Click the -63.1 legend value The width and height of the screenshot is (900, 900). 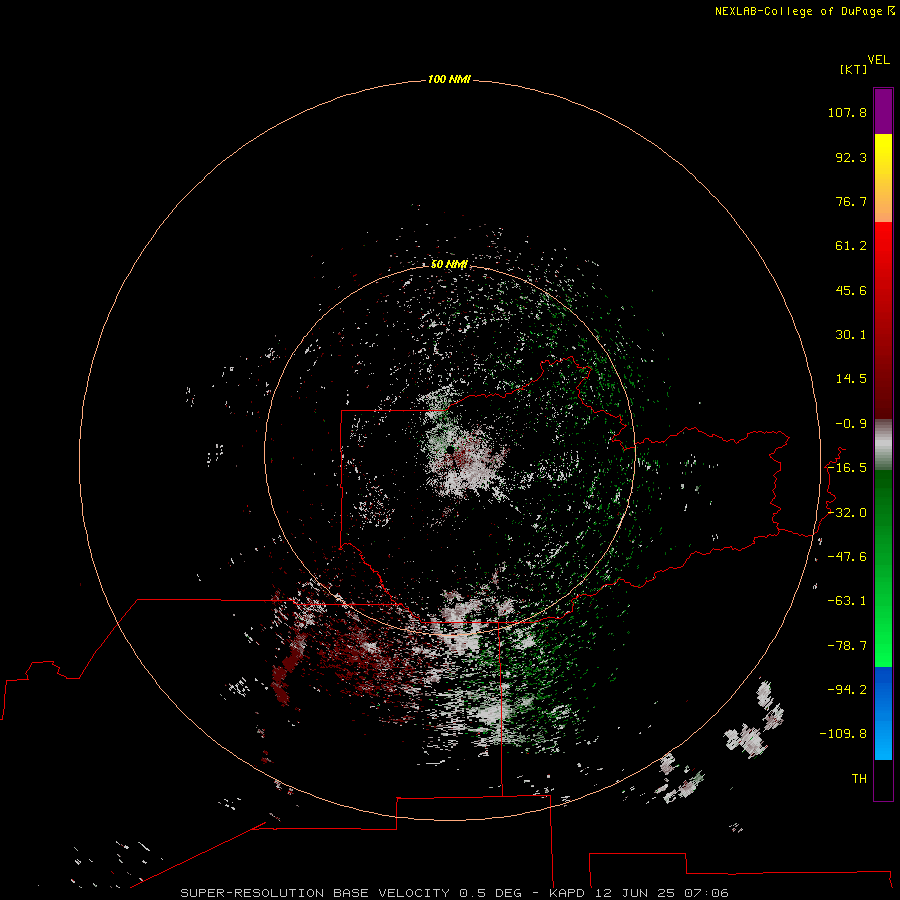point(847,601)
